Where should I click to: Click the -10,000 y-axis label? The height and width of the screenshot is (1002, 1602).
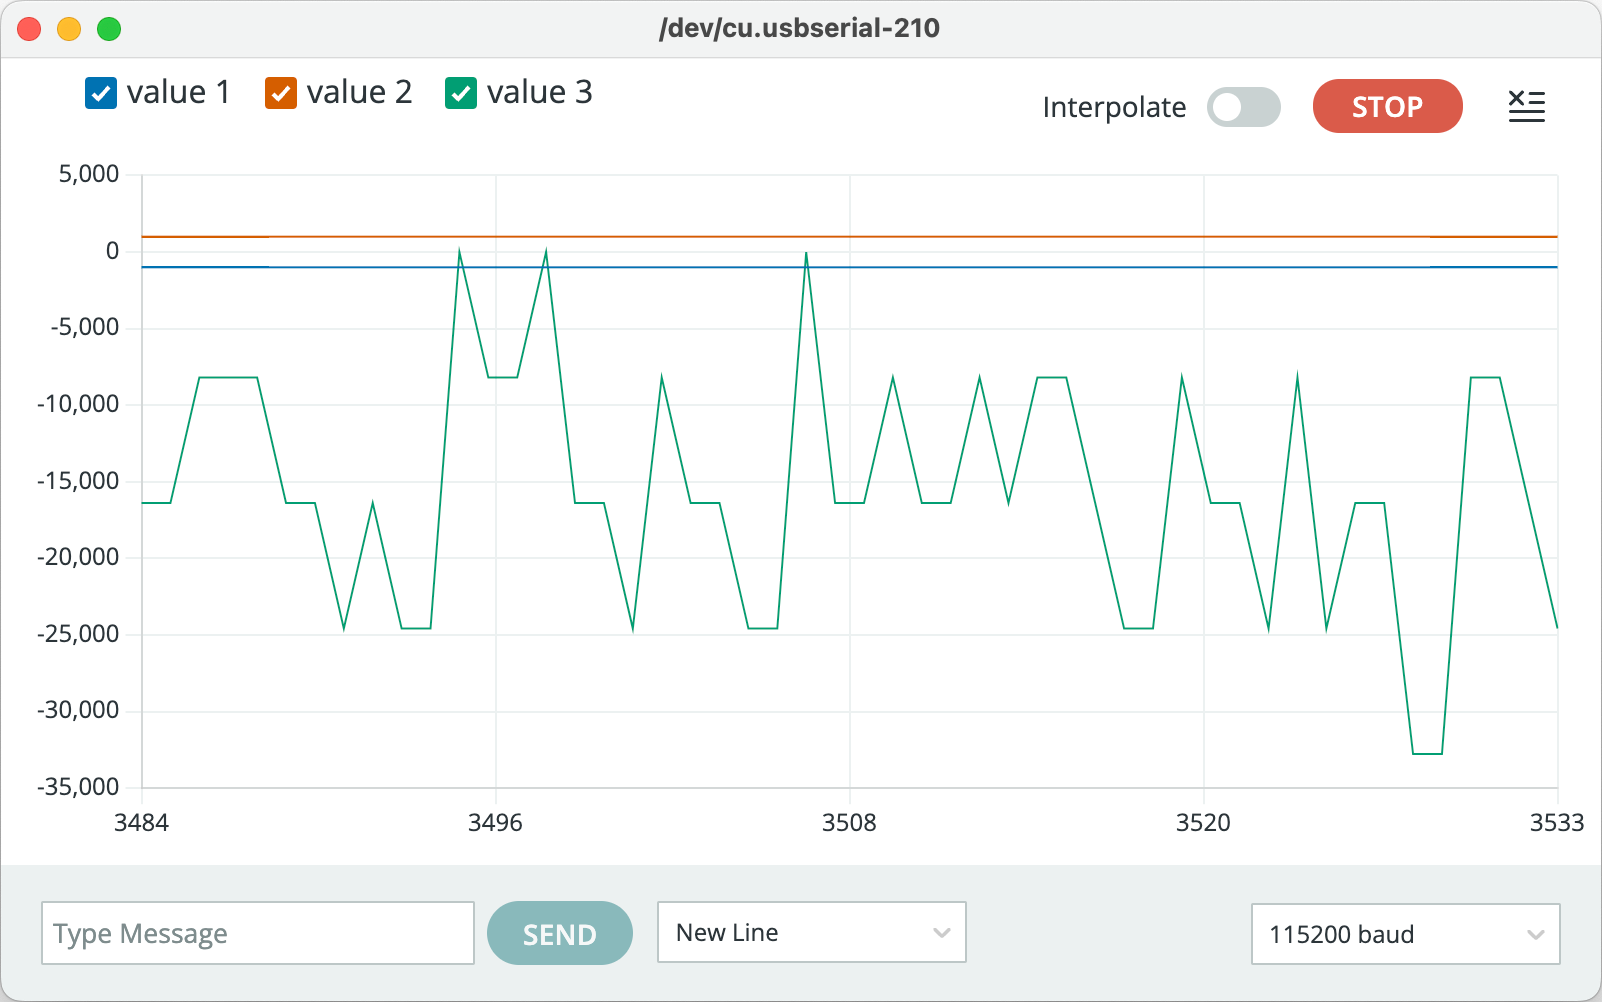[x=78, y=404]
